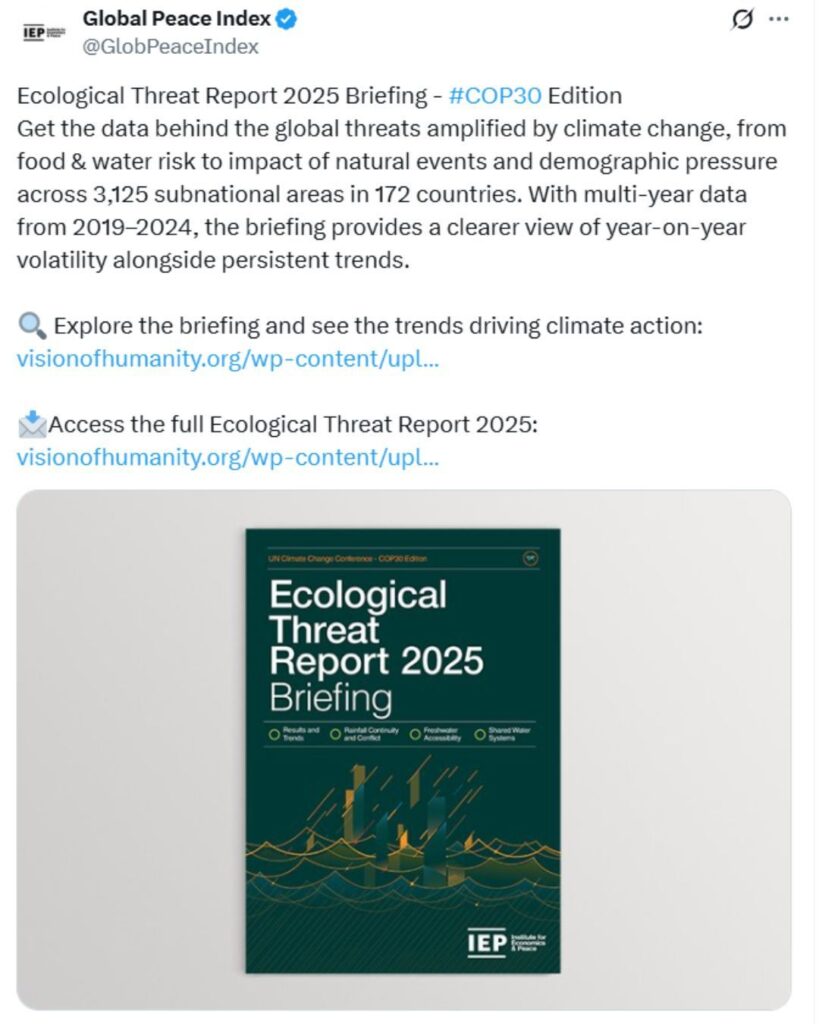Open the briefing visionofhumanity.org link

pos(224,357)
